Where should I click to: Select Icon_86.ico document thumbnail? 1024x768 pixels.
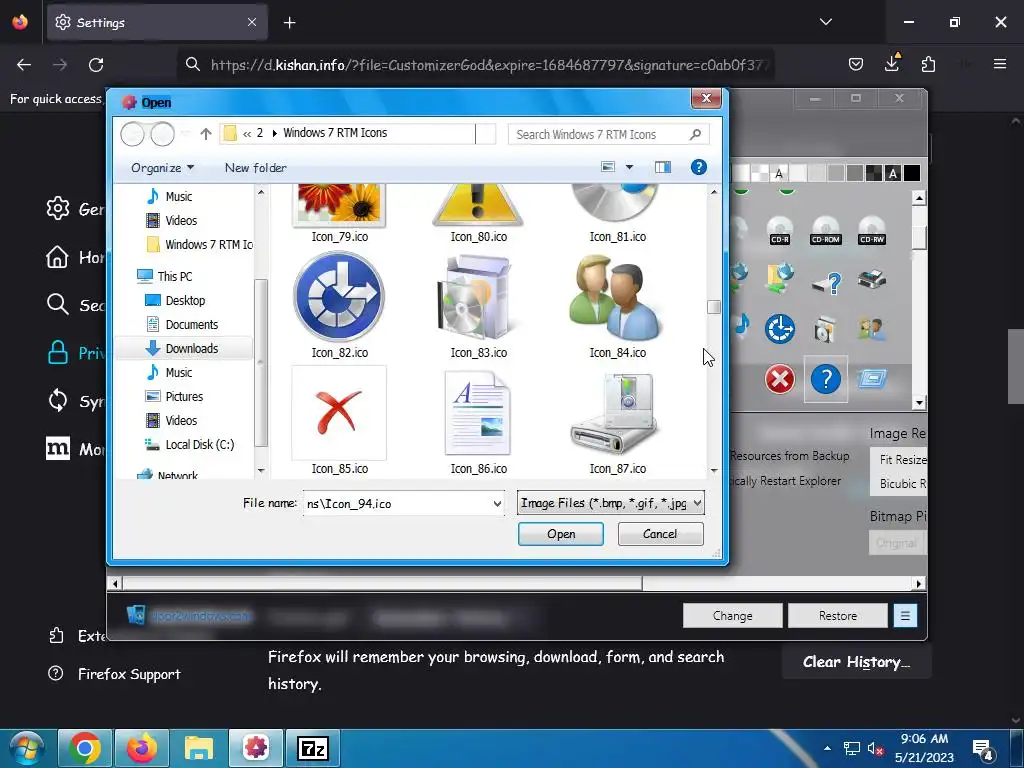[477, 413]
